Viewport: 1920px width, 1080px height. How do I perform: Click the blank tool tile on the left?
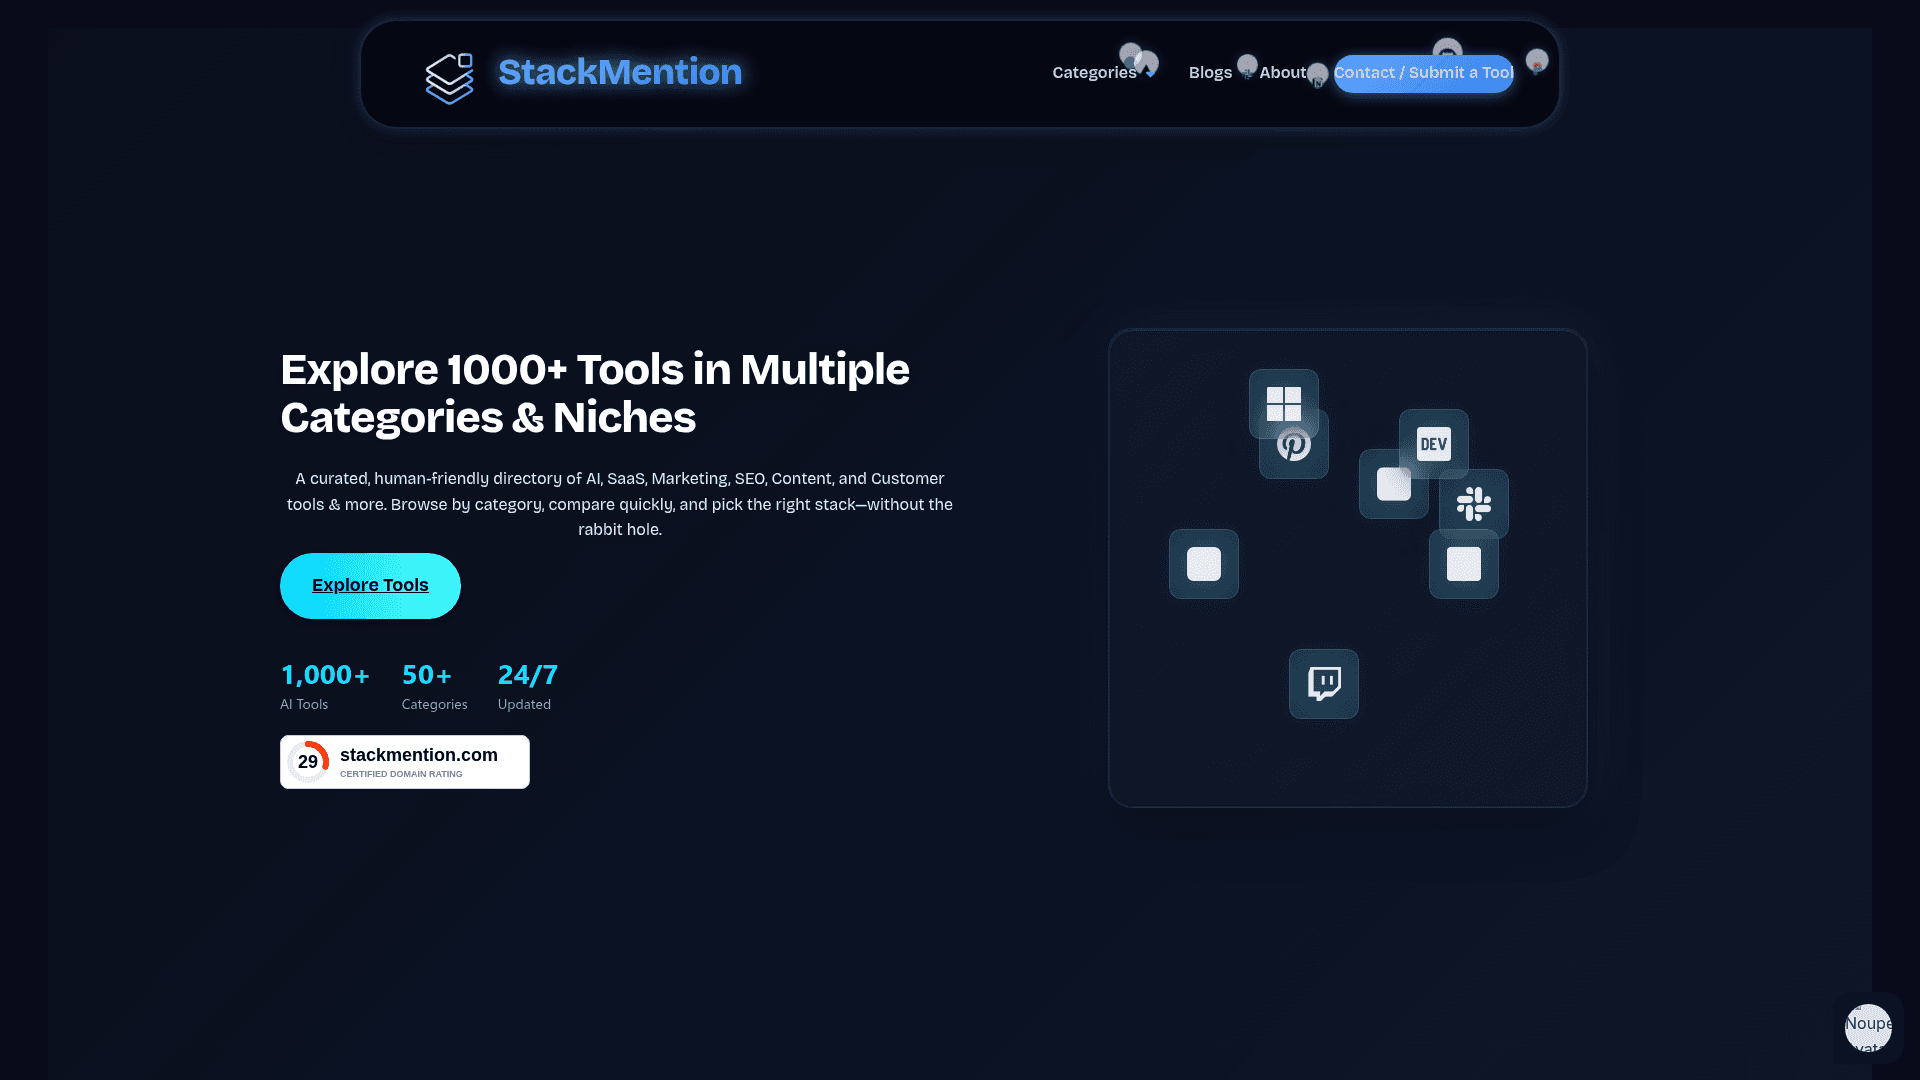coord(1203,564)
